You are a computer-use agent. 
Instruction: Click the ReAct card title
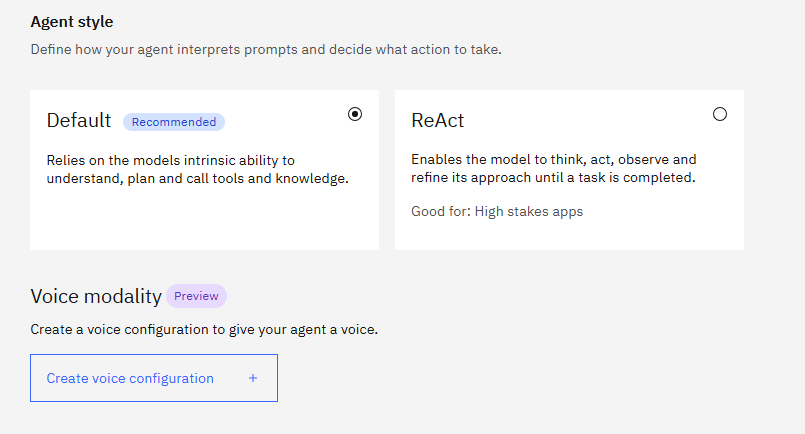tap(438, 121)
